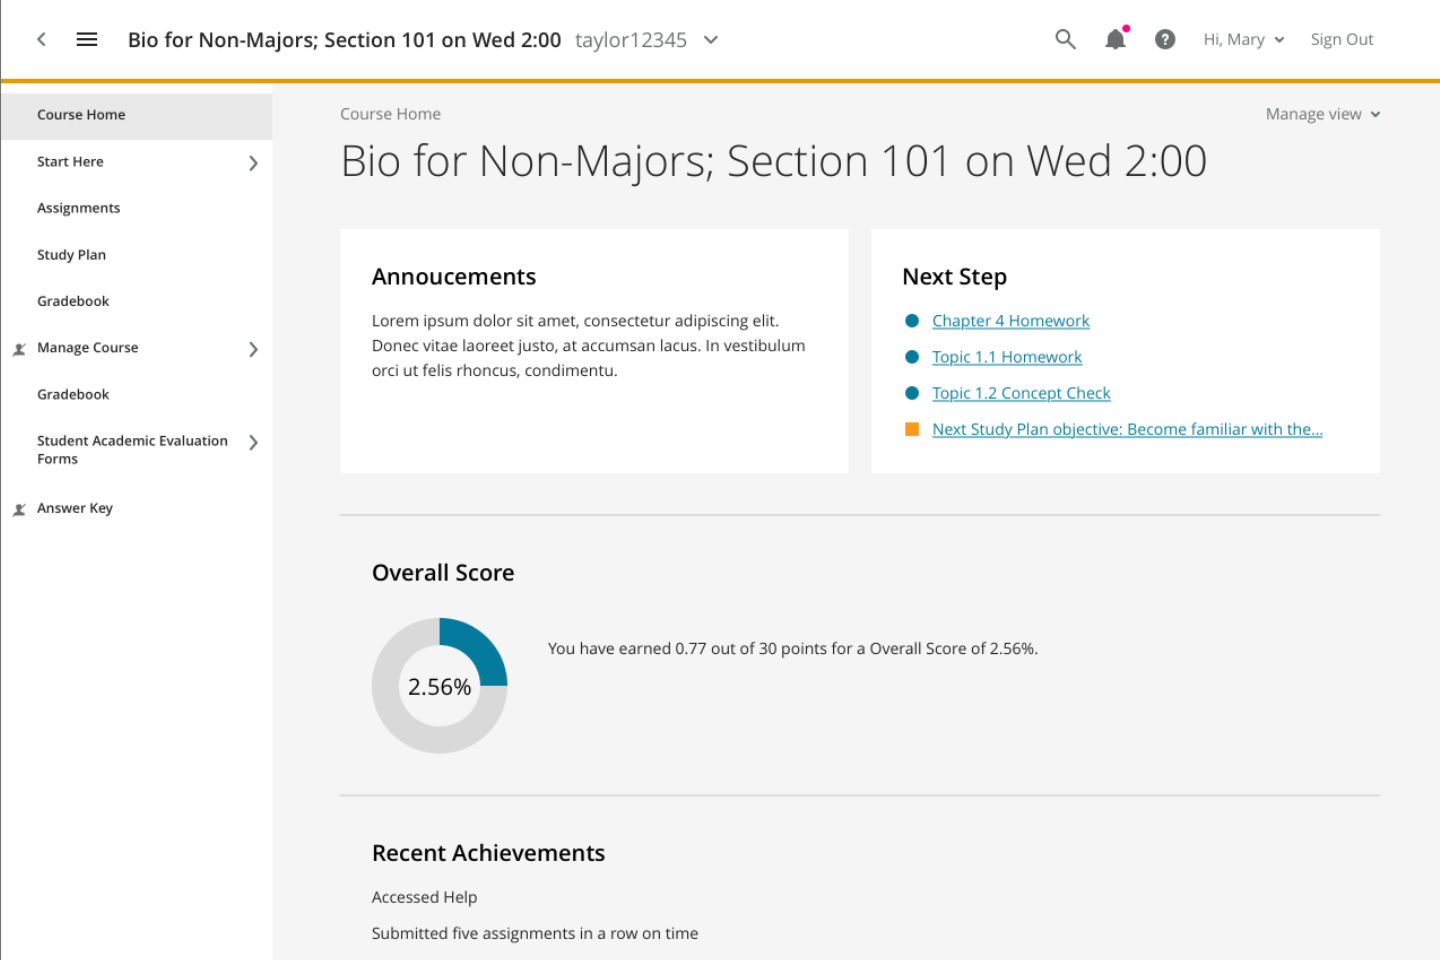Expand Student Academic Evaluation Forms chevron
1440x960 pixels.
(253, 442)
